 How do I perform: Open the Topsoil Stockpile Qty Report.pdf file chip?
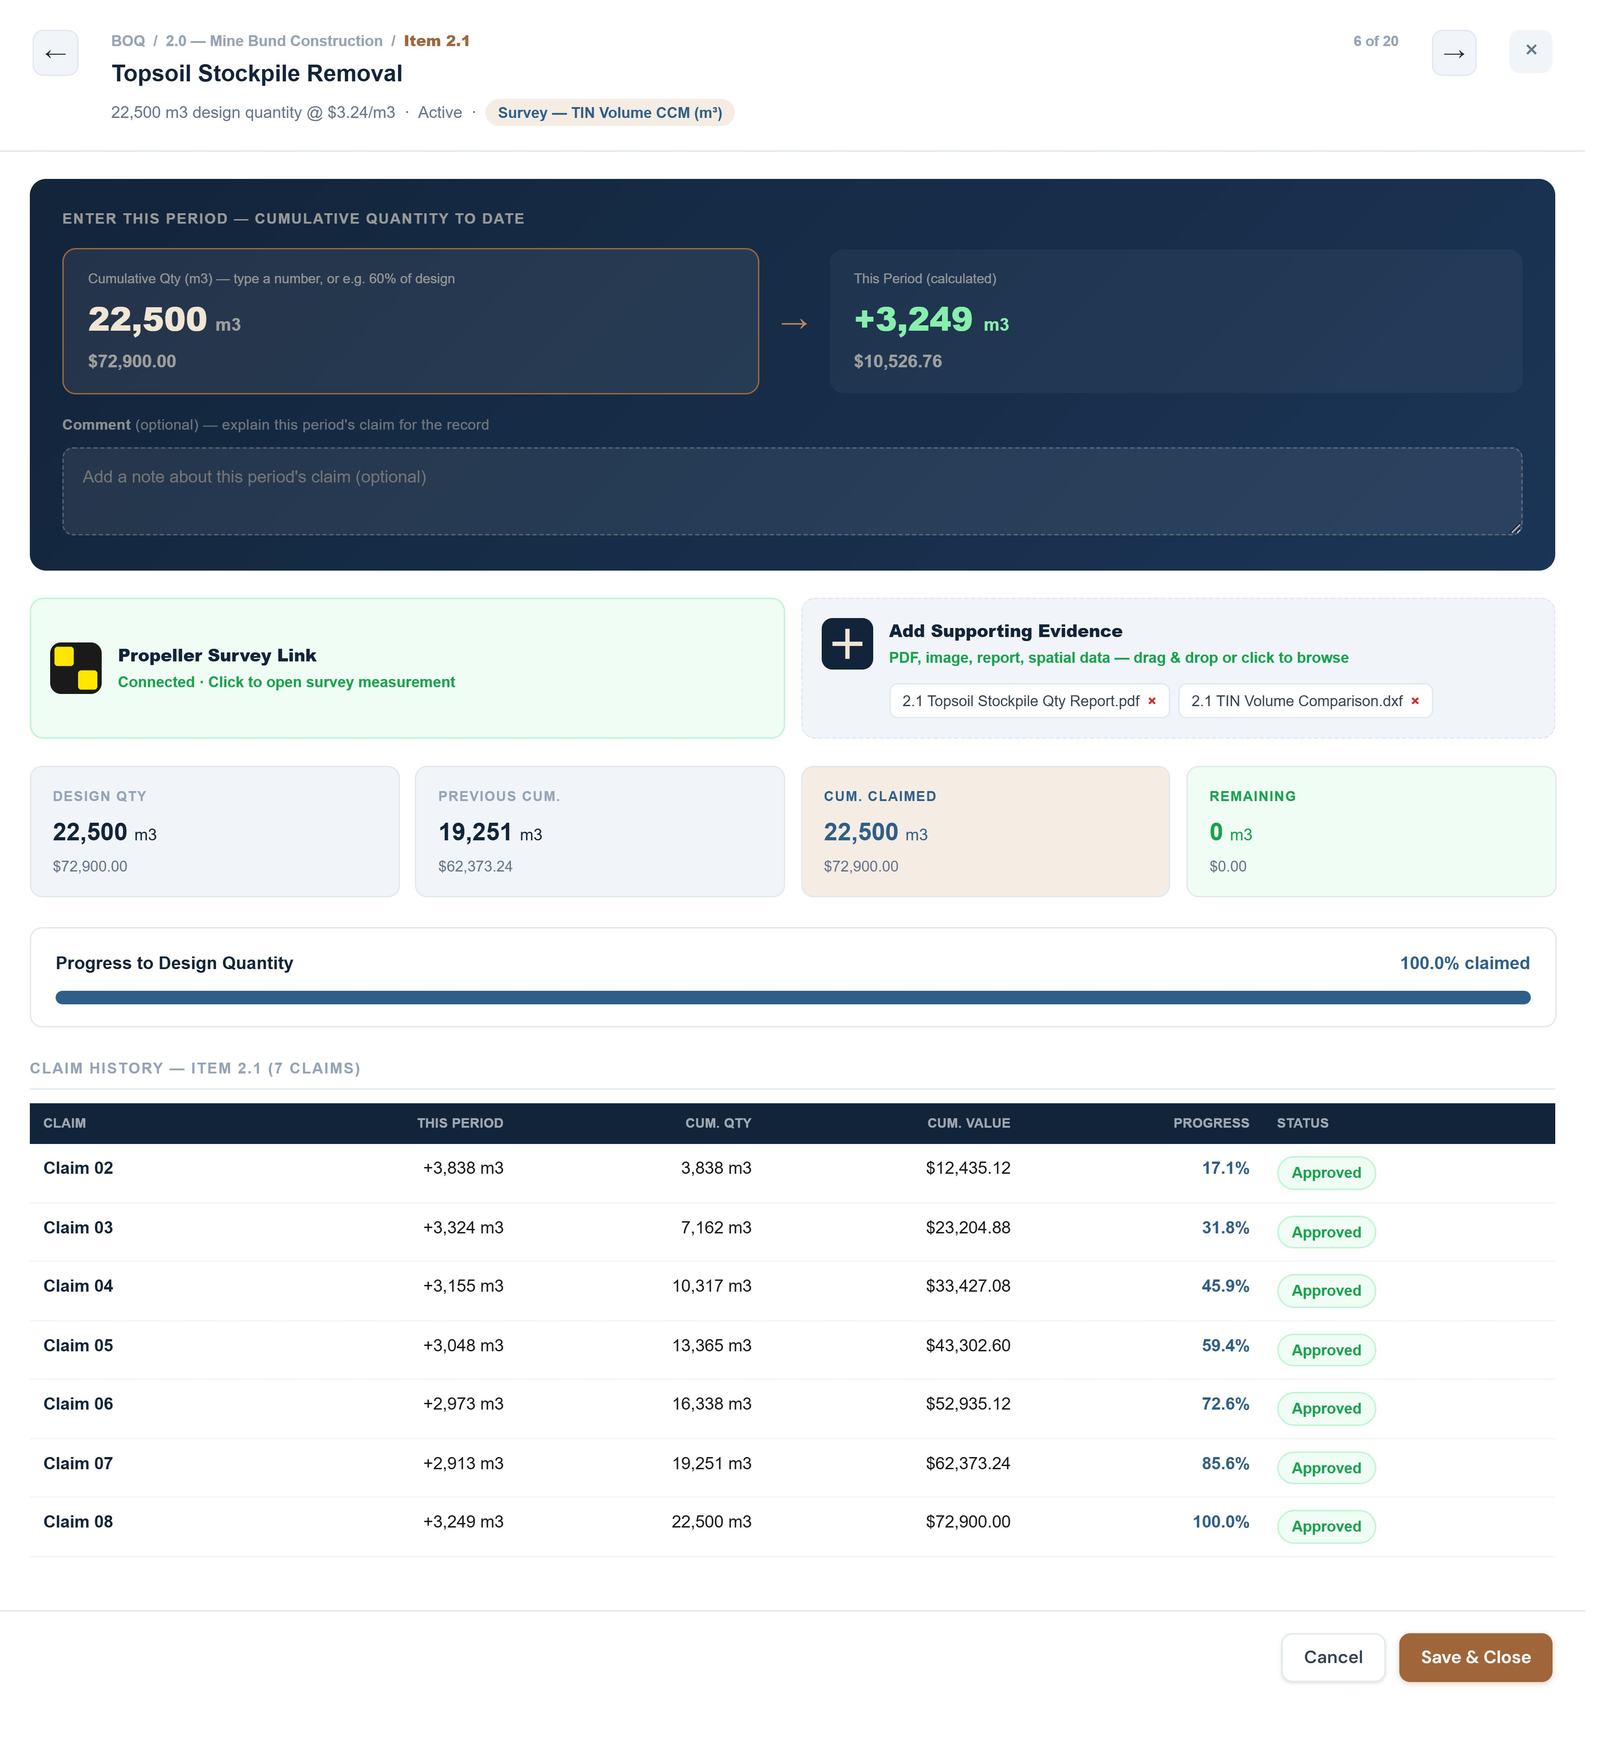click(x=1020, y=701)
